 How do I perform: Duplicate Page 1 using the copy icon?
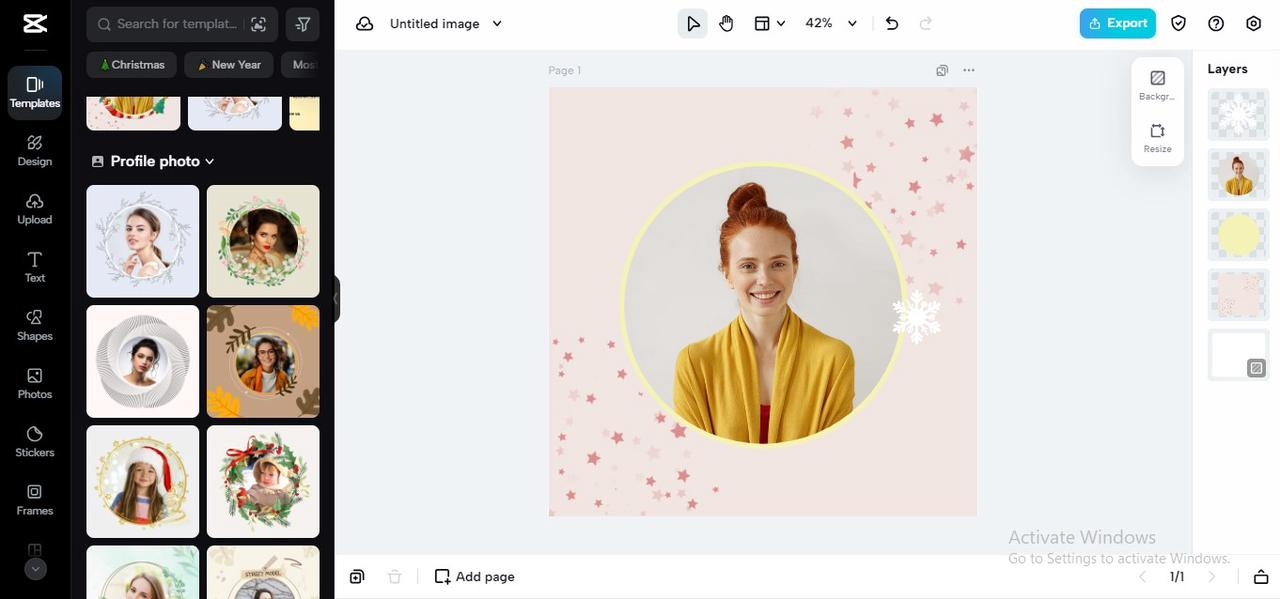coord(942,70)
